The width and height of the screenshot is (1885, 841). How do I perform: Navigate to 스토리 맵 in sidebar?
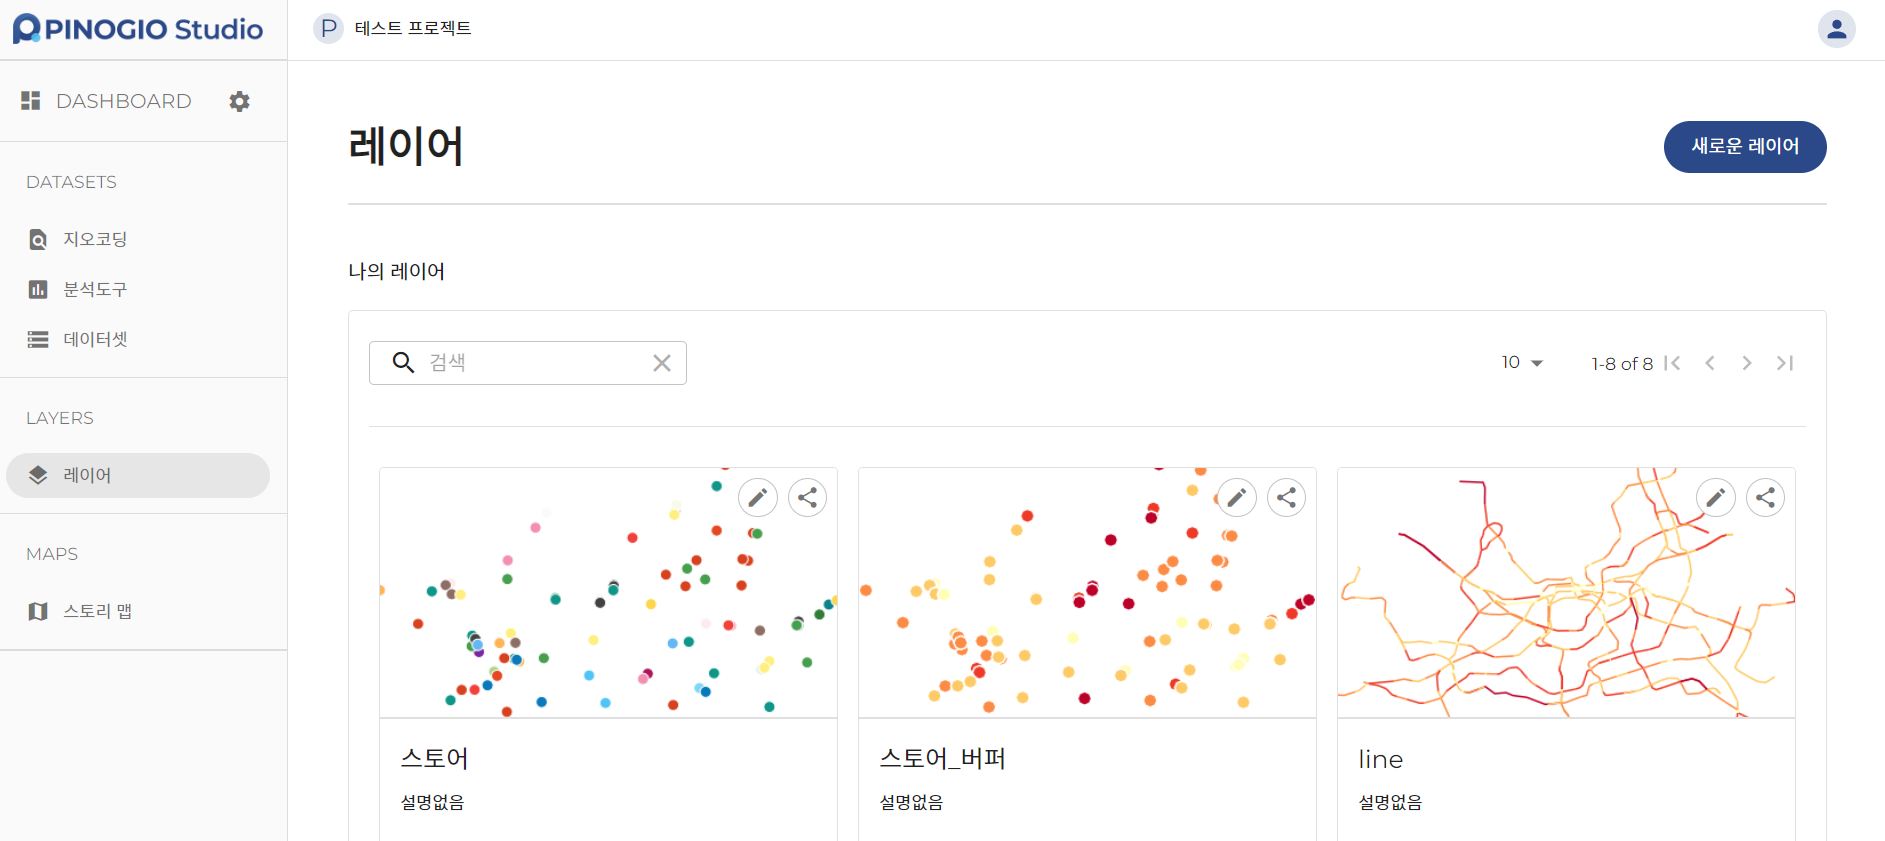tap(97, 611)
